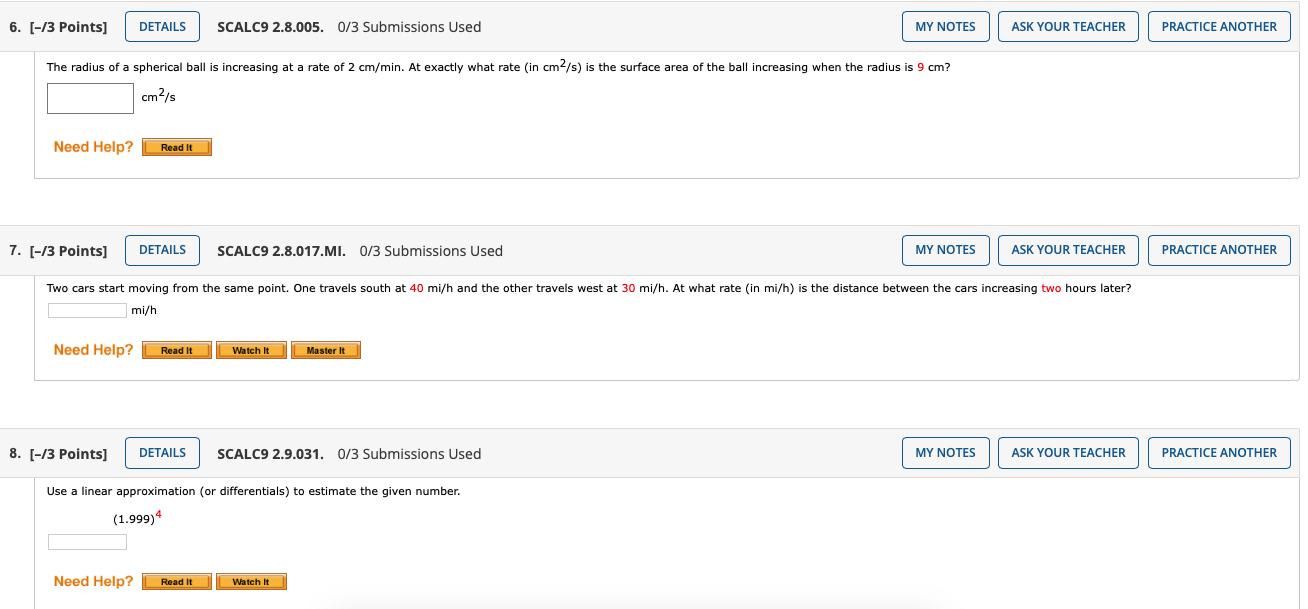Open the Watch It video for problem 7
Image resolution: width=1308 pixels, height=609 pixels.
coord(251,350)
